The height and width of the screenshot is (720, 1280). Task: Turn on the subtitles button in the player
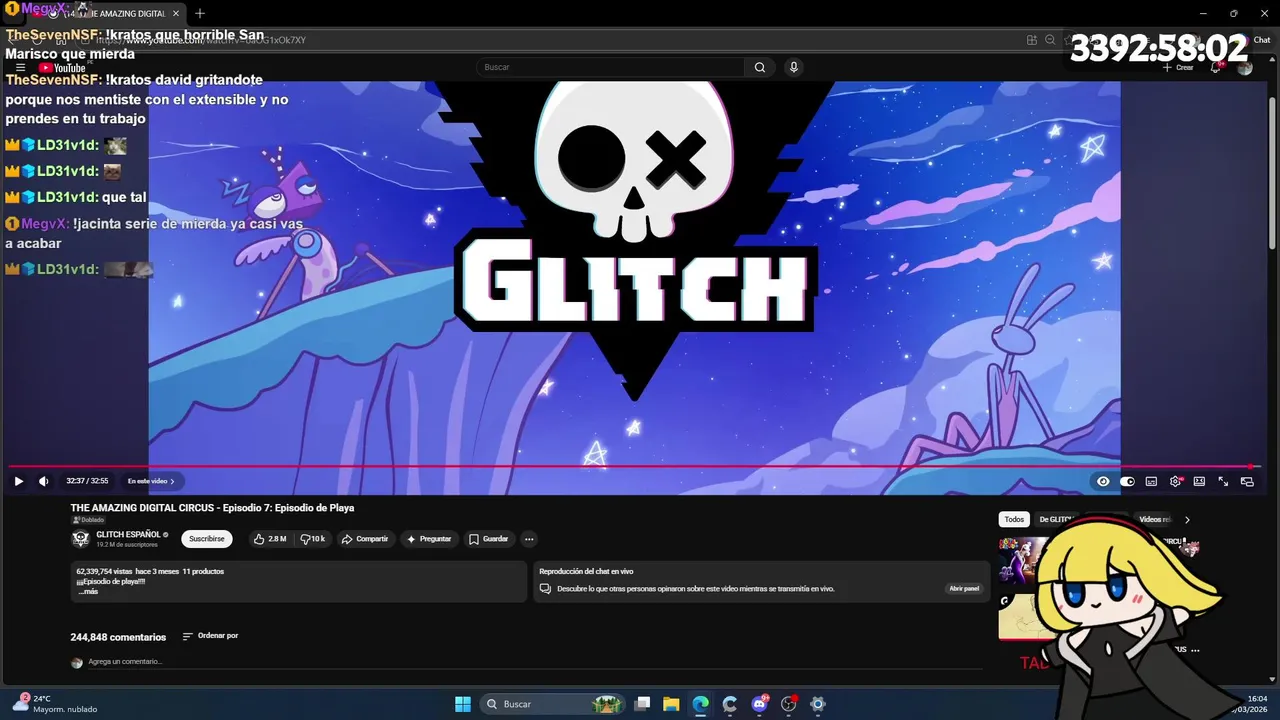(1151, 481)
